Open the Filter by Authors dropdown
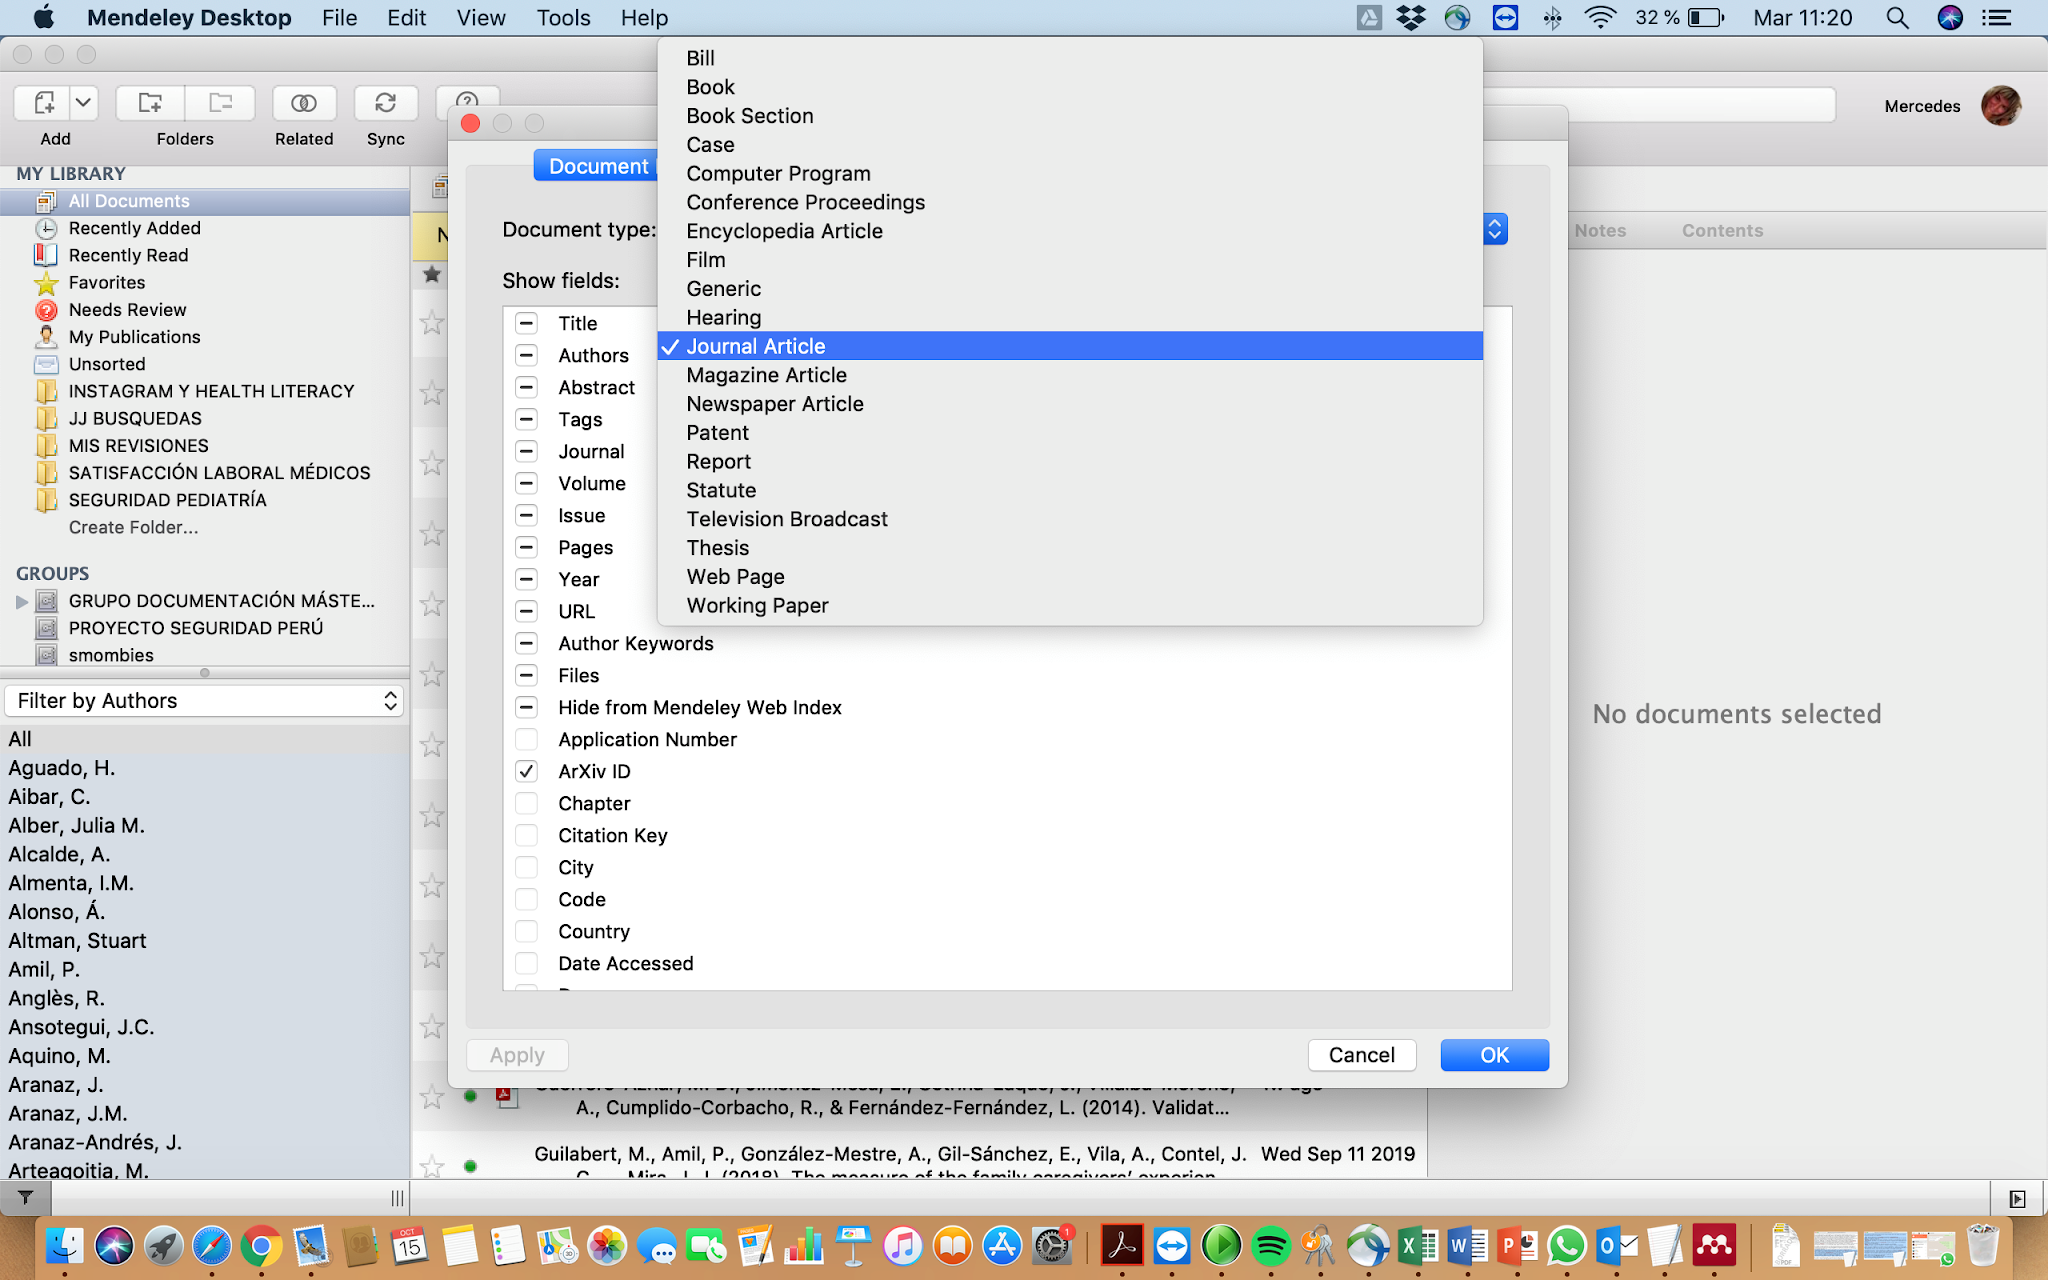The image size is (2048, 1280). click(205, 701)
